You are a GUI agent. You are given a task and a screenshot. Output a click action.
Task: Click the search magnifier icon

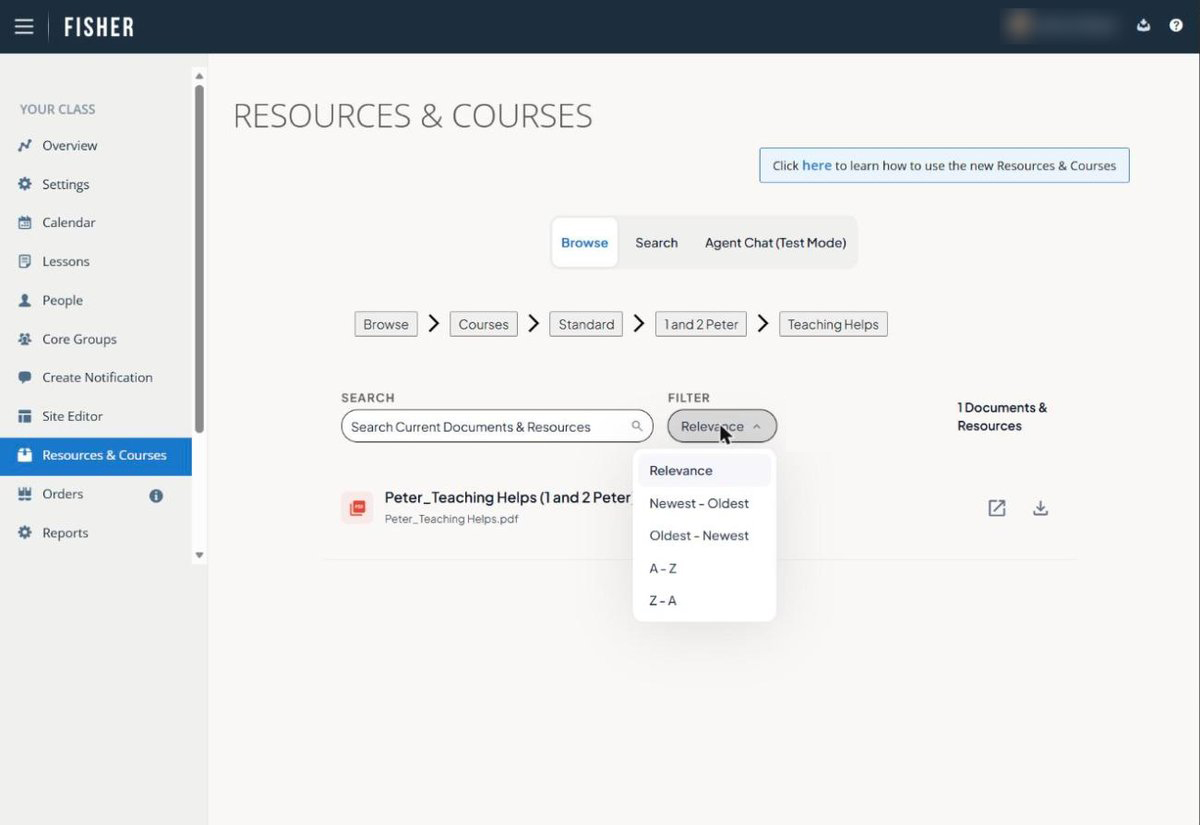[637, 427]
